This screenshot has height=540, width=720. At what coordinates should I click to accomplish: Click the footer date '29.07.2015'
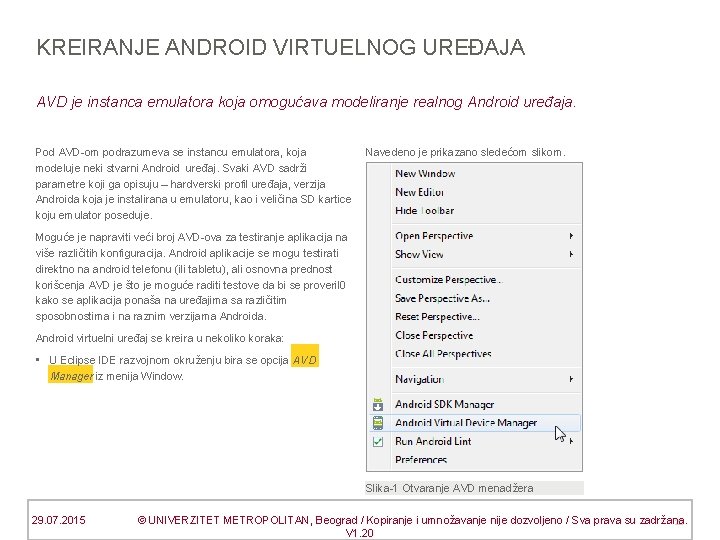pos(59,520)
